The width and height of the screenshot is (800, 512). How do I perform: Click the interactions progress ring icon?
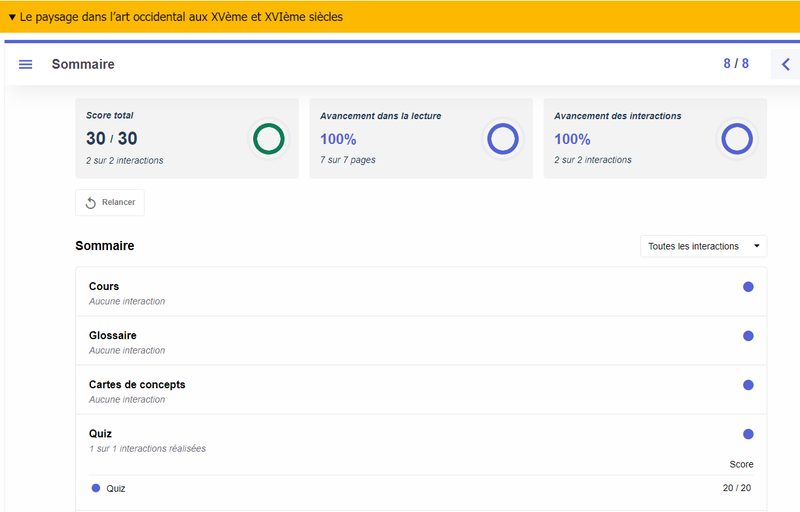736,139
